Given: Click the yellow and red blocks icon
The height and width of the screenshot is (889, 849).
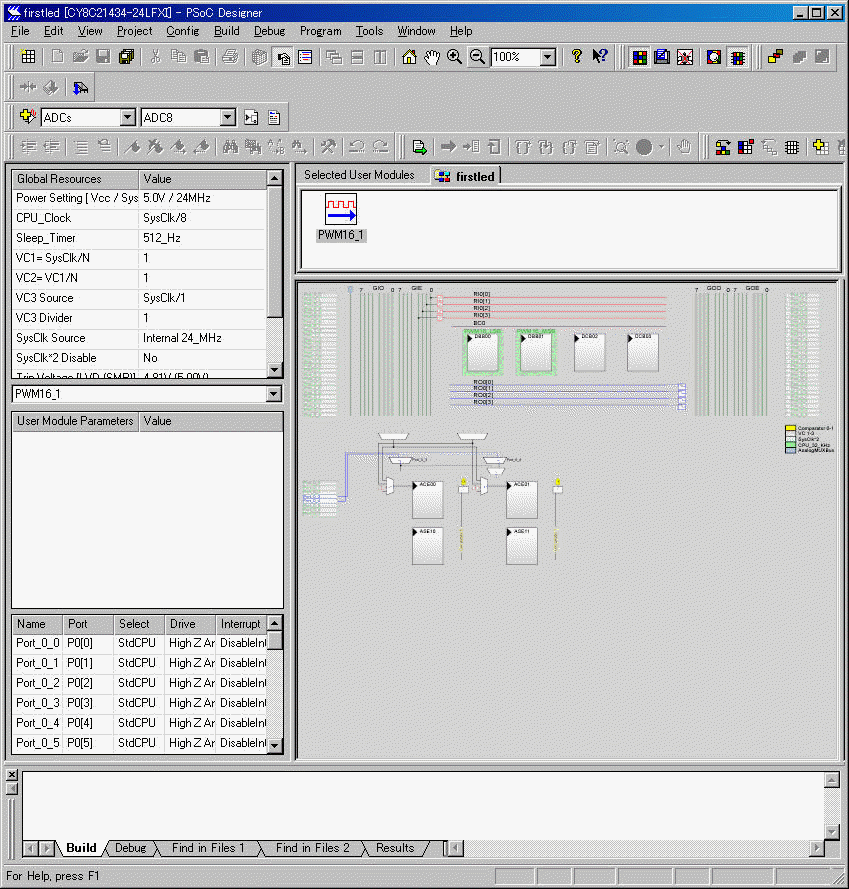Looking at the screenshot, I should click(x=775, y=57).
